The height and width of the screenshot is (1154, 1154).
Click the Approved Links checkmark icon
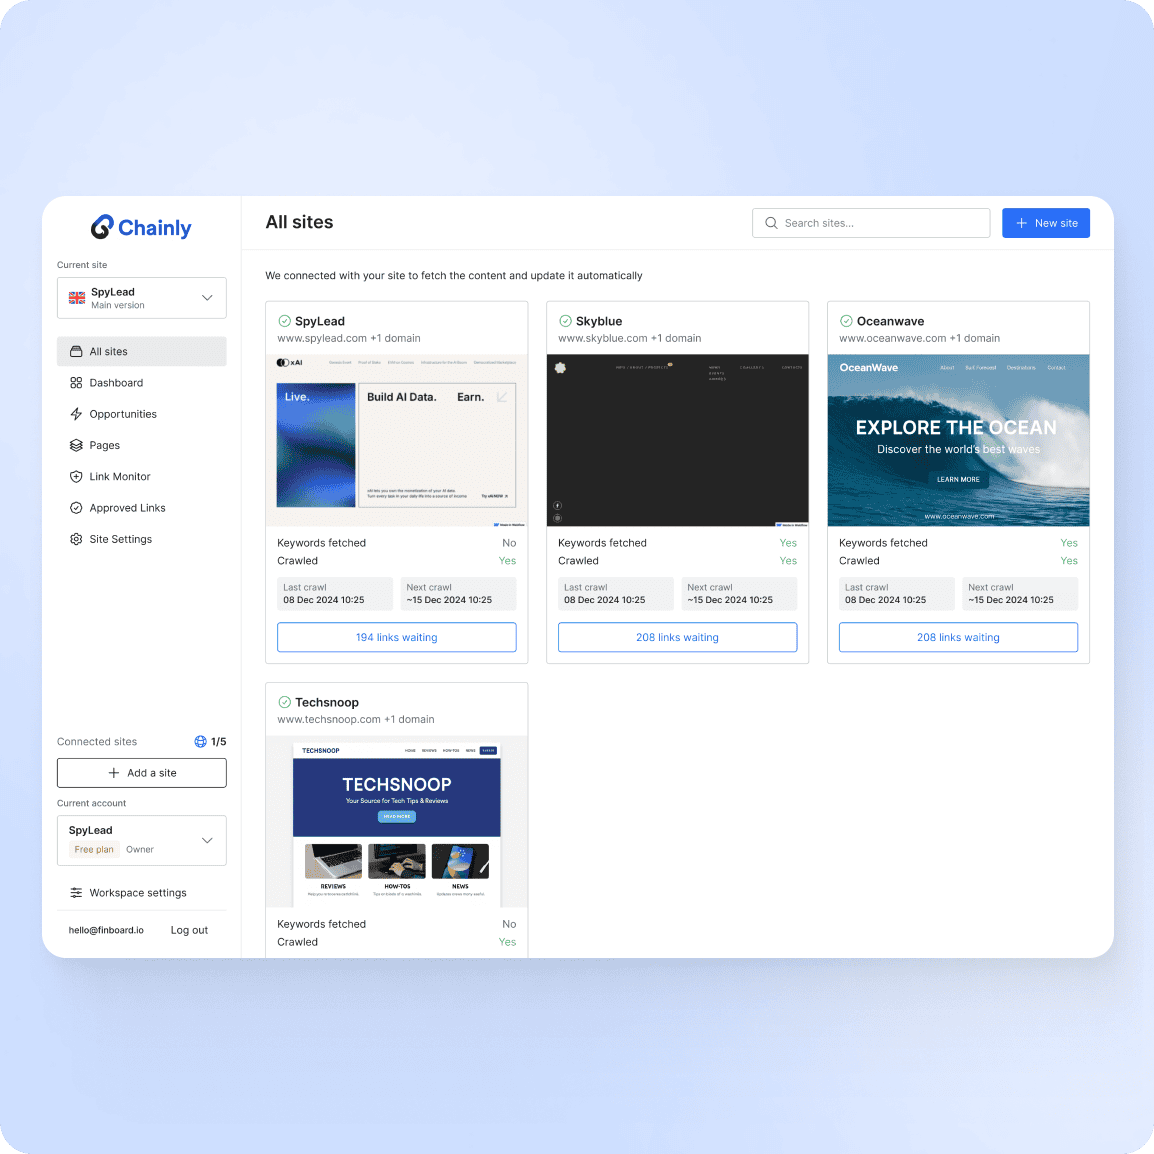76,508
